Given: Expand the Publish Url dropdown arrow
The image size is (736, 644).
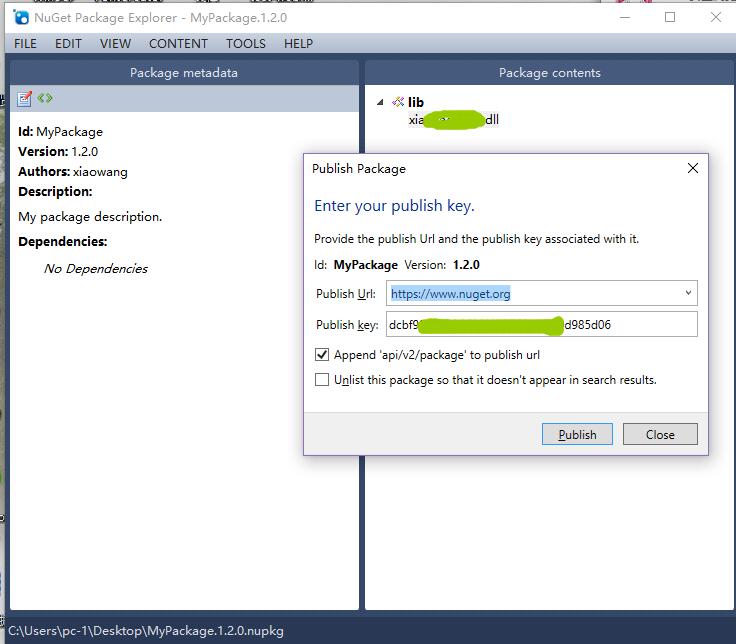Looking at the screenshot, I should (688, 293).
